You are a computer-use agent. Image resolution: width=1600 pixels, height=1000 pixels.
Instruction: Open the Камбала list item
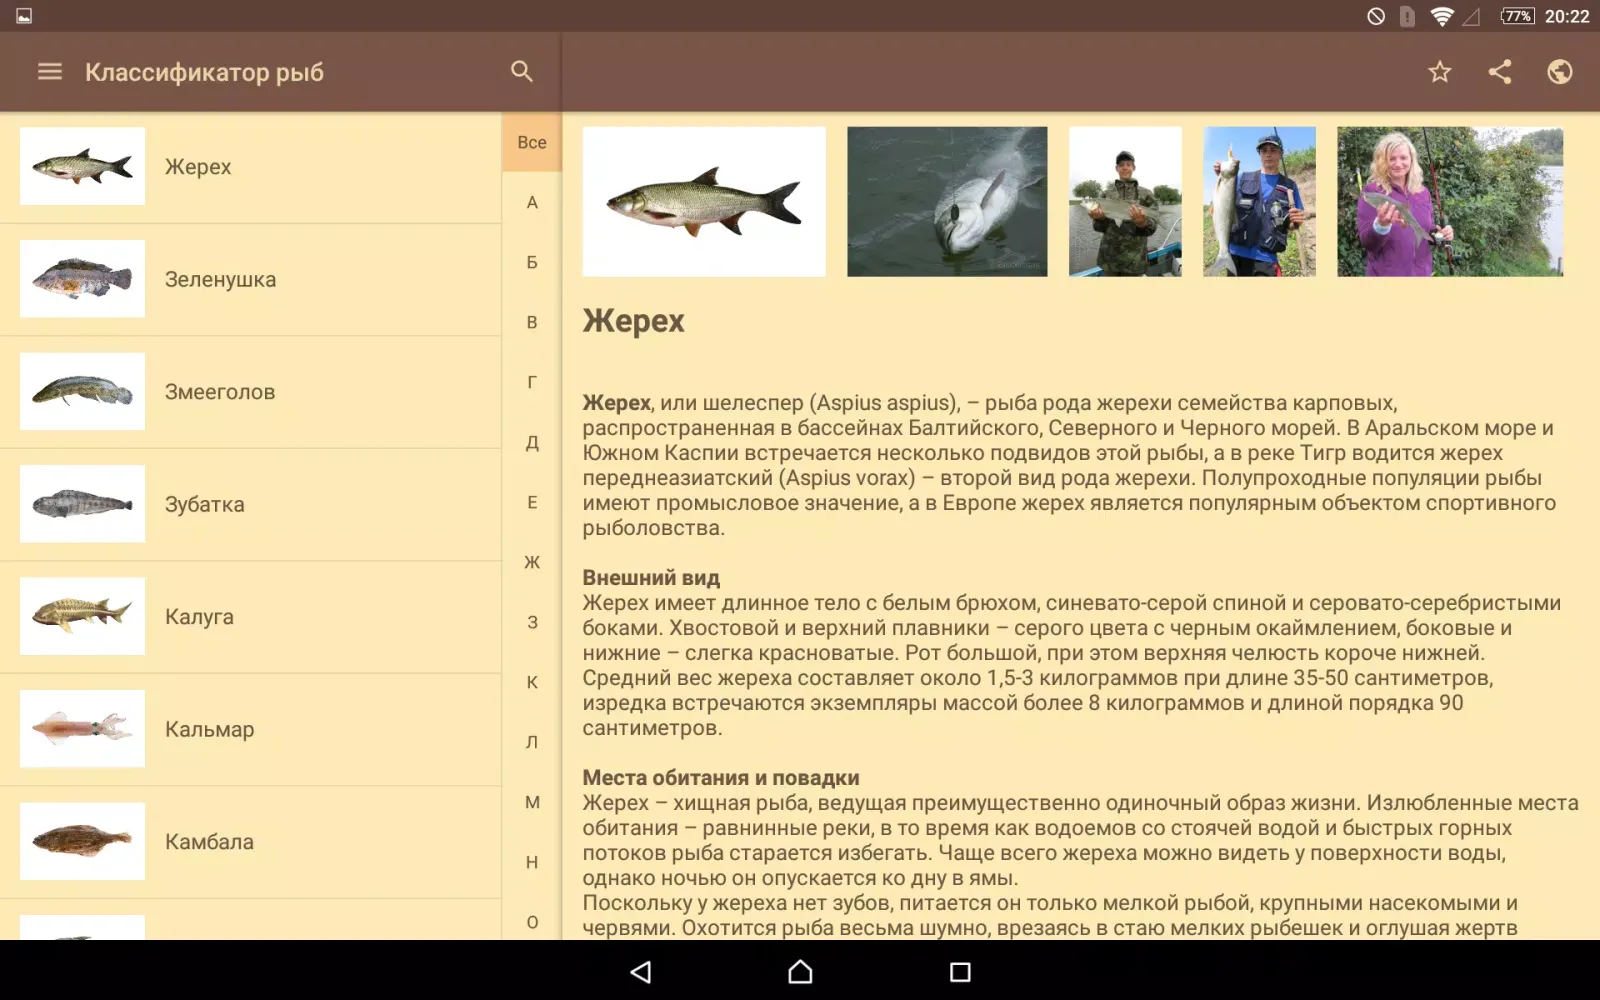click(250, 842)
